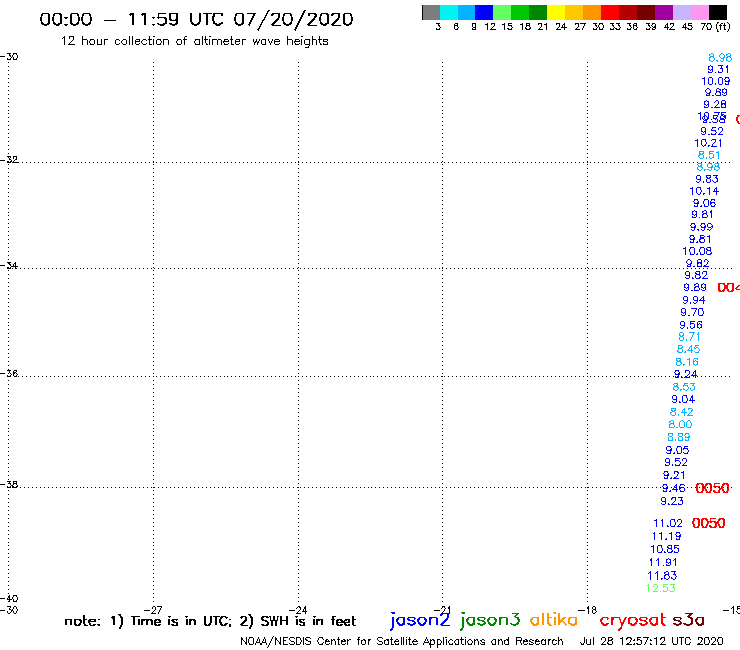
Task: Click the cryosat satellite label
Action: (x=633, y=621)
